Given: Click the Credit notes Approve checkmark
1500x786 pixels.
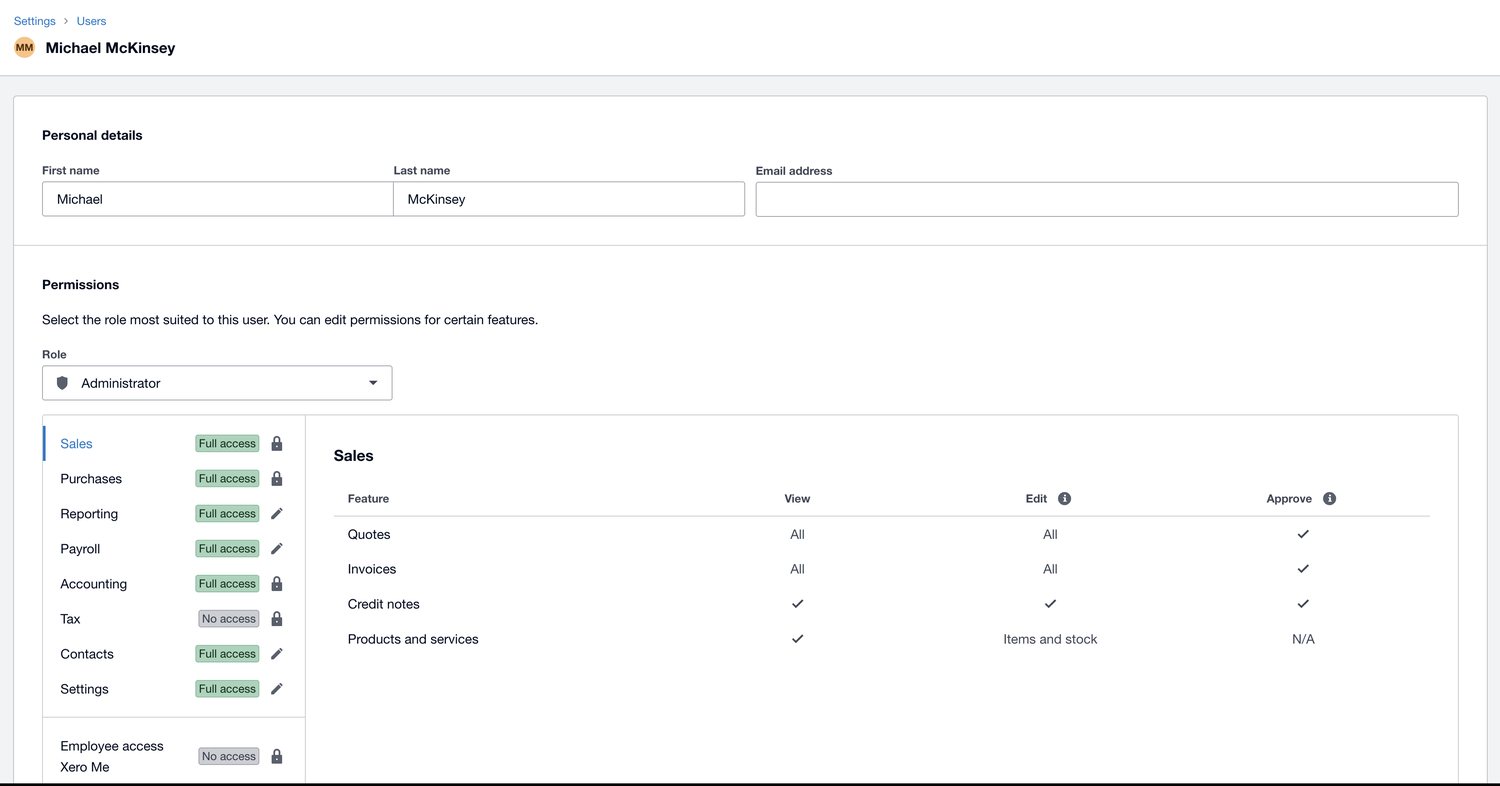Looking at the screenshot, I should [x=1302, y=604].
